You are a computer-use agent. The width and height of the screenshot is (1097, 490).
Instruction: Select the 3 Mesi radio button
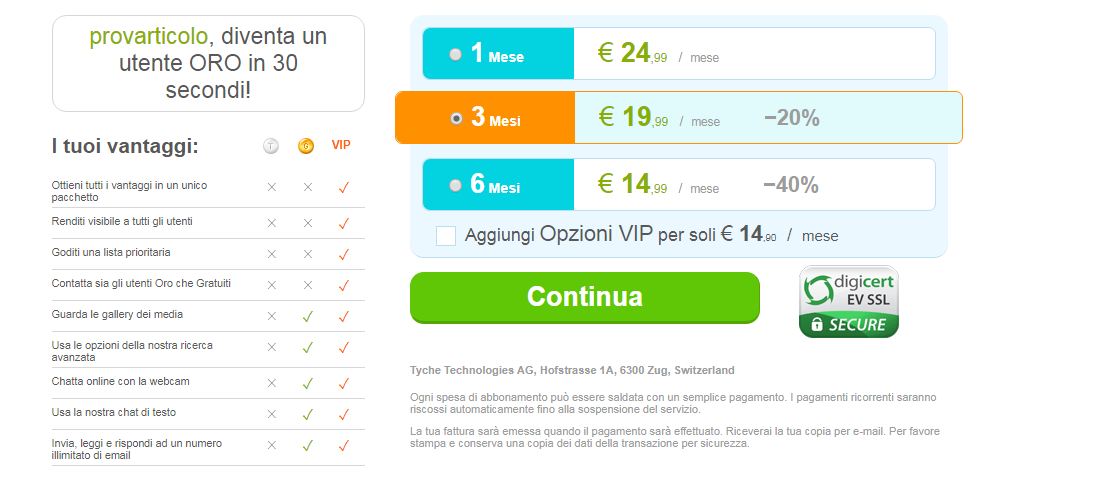(x=456, y=118)
